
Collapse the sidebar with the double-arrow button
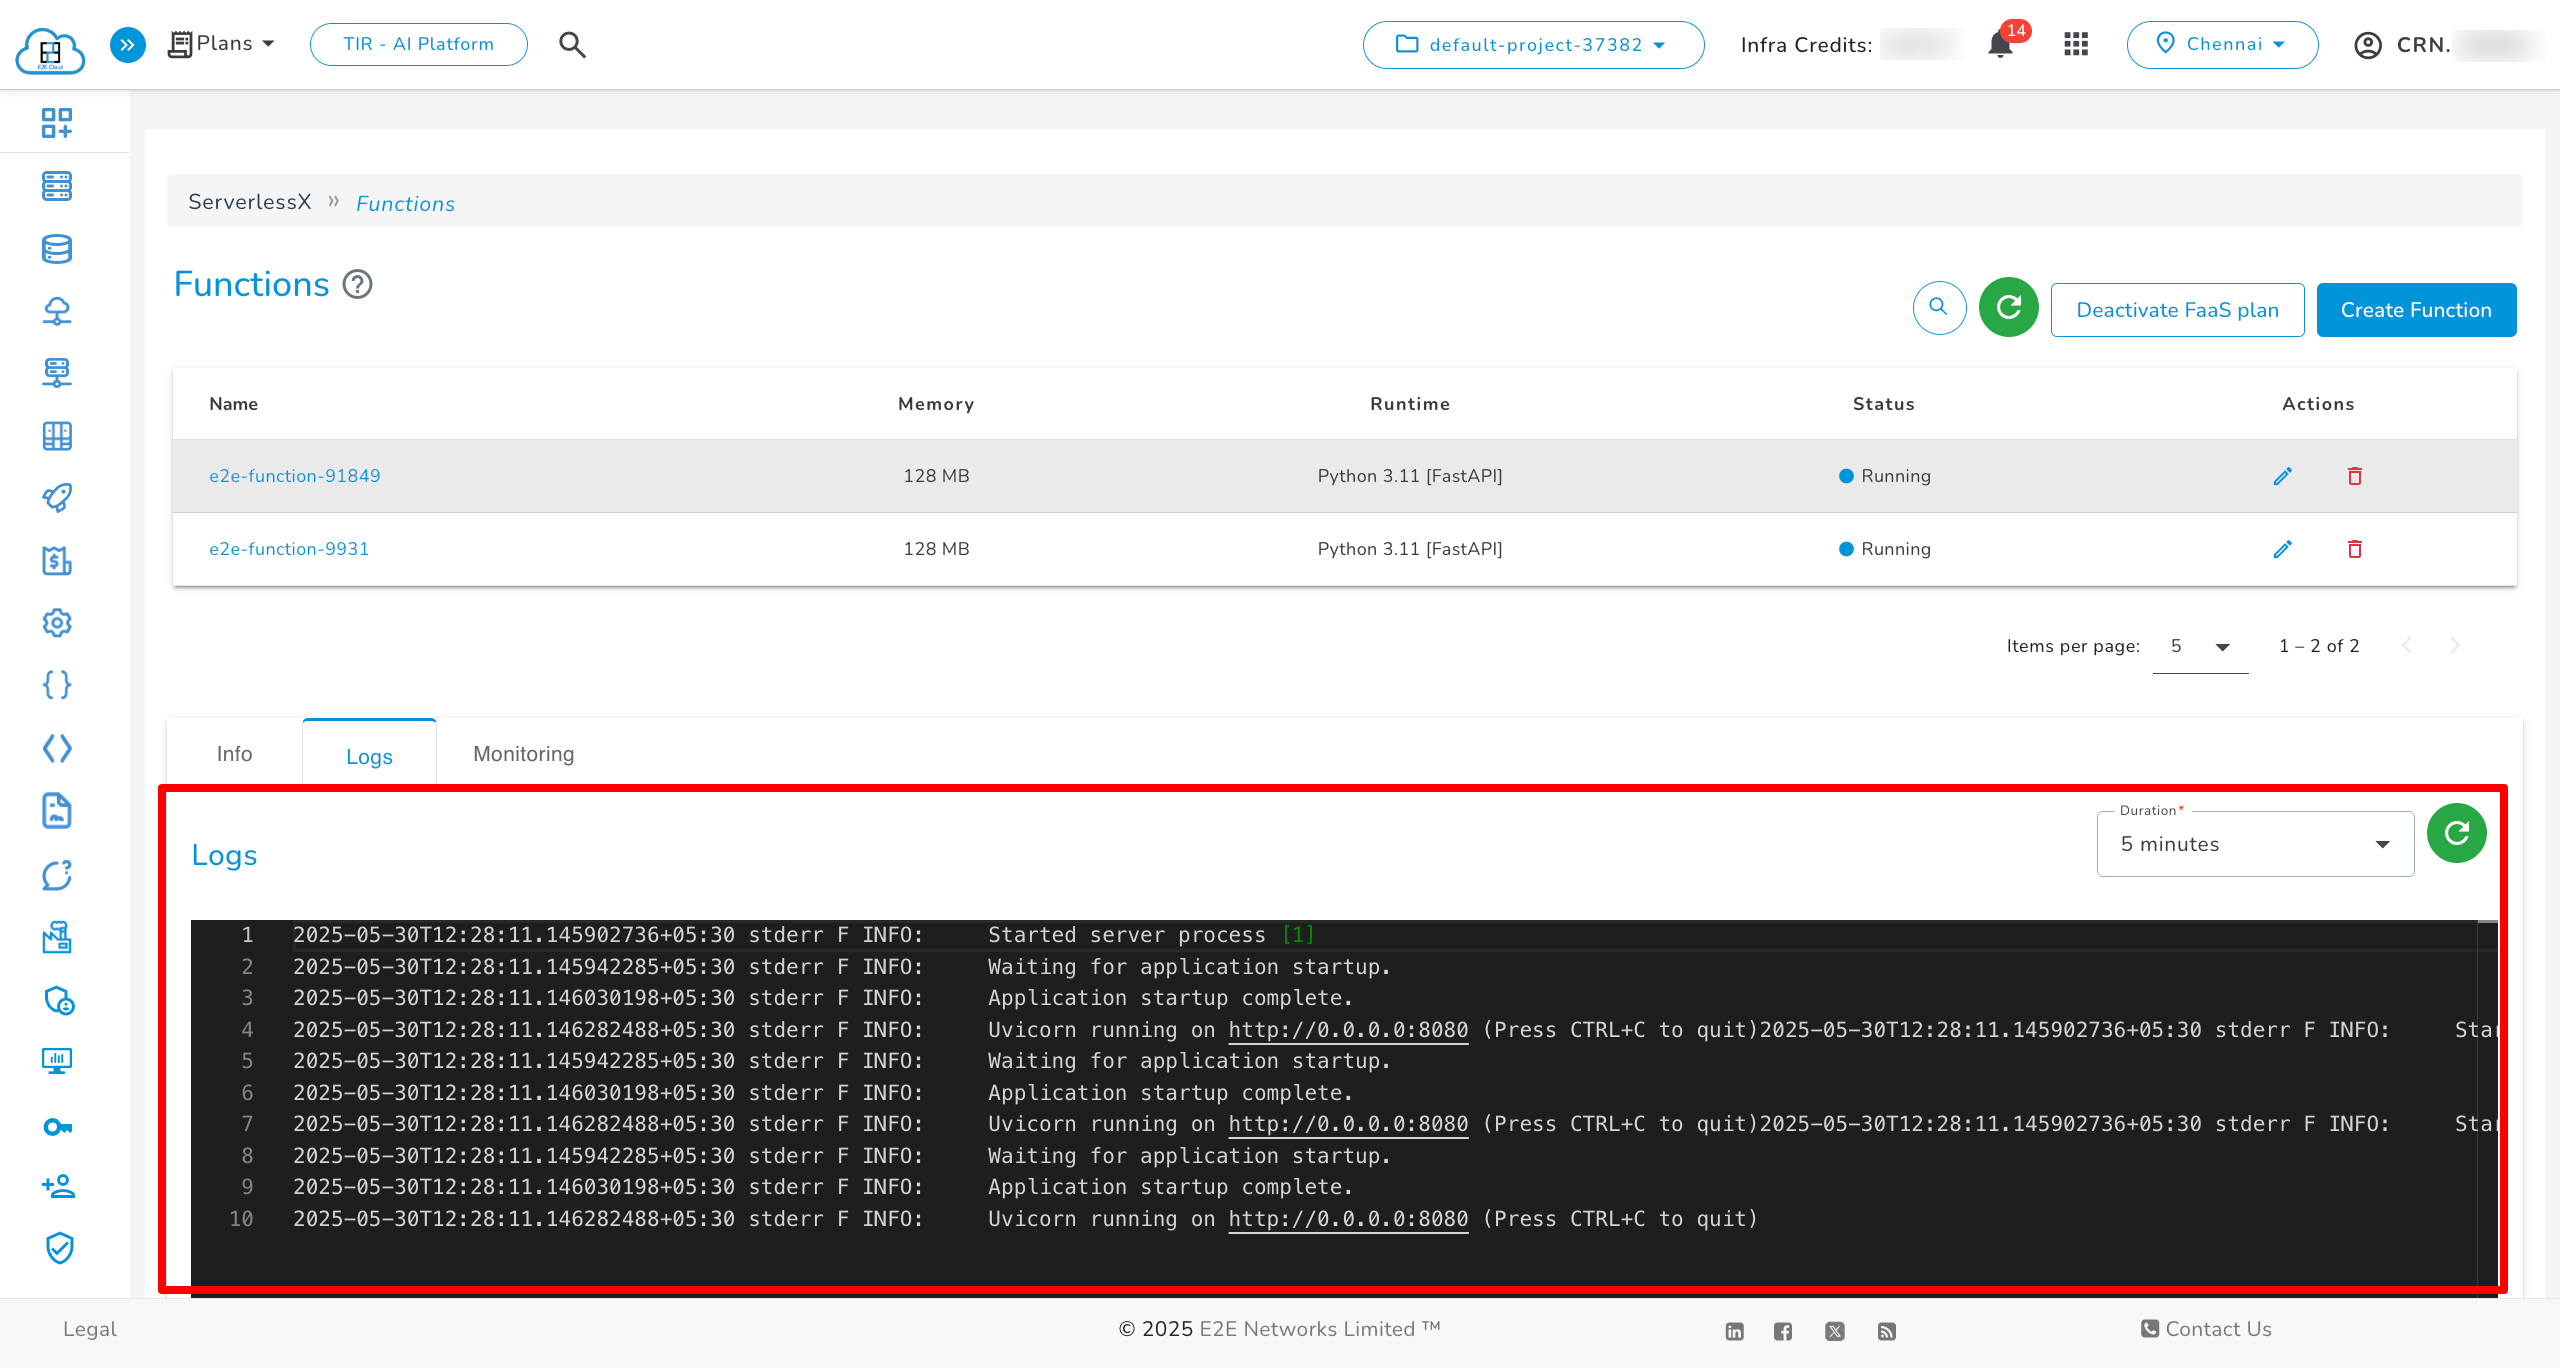point(127,44)
